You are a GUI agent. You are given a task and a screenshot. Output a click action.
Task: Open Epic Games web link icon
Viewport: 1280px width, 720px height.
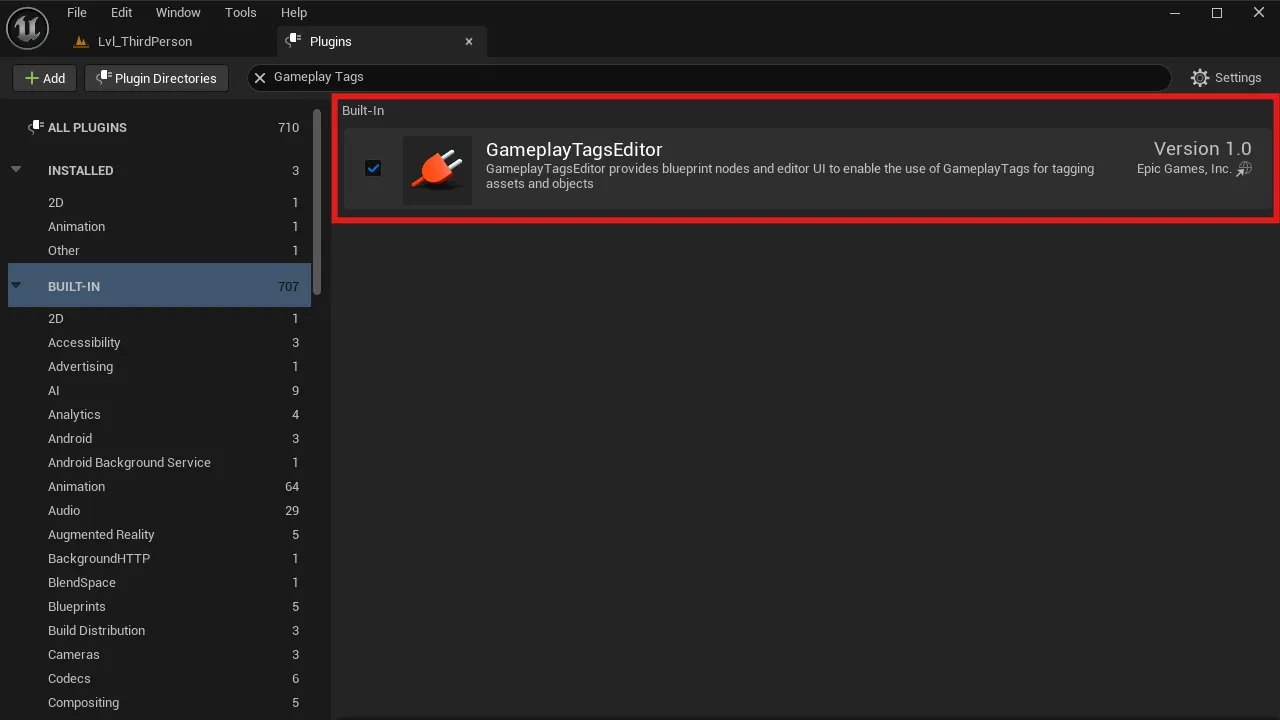(x=1244, y=169)
